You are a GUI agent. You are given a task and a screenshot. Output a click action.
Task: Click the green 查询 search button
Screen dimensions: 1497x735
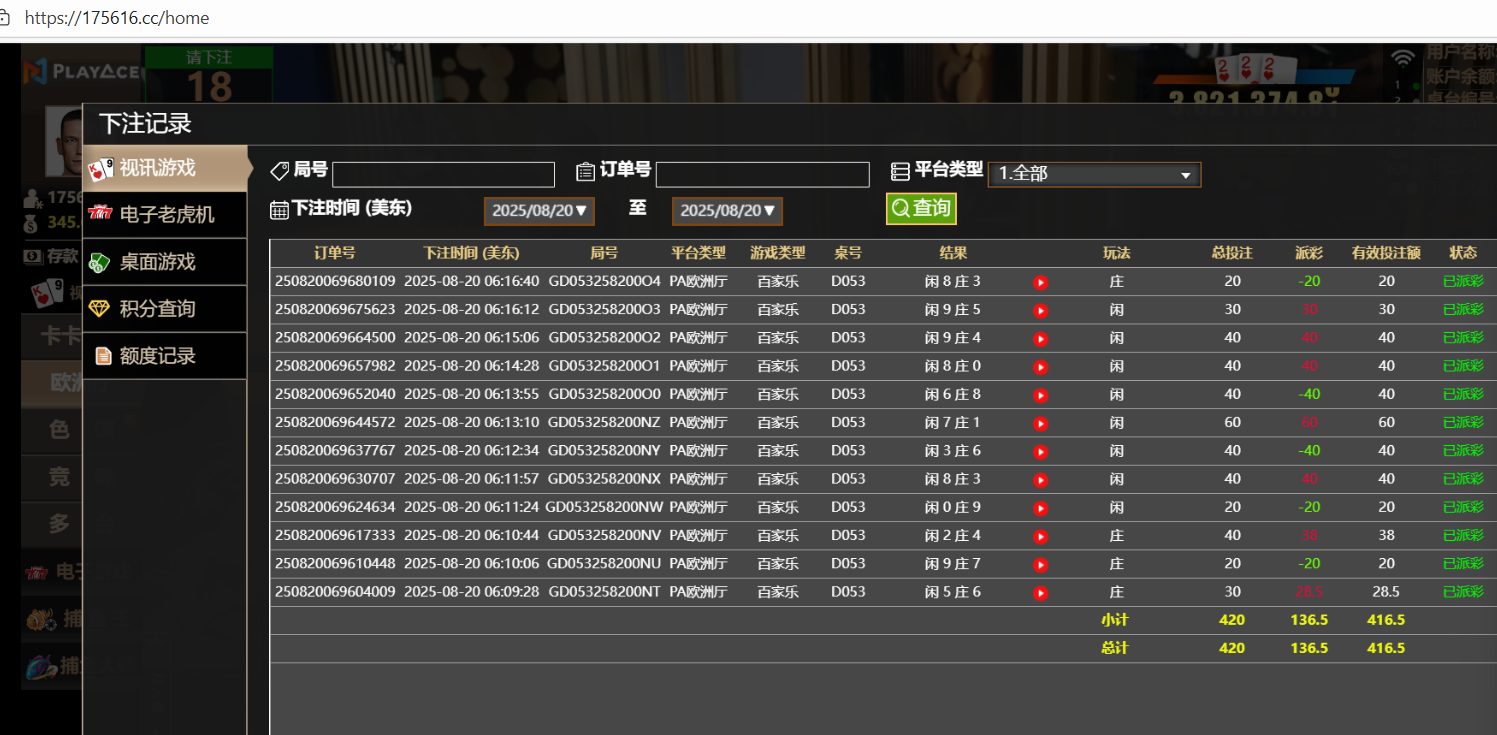(921, 208)
